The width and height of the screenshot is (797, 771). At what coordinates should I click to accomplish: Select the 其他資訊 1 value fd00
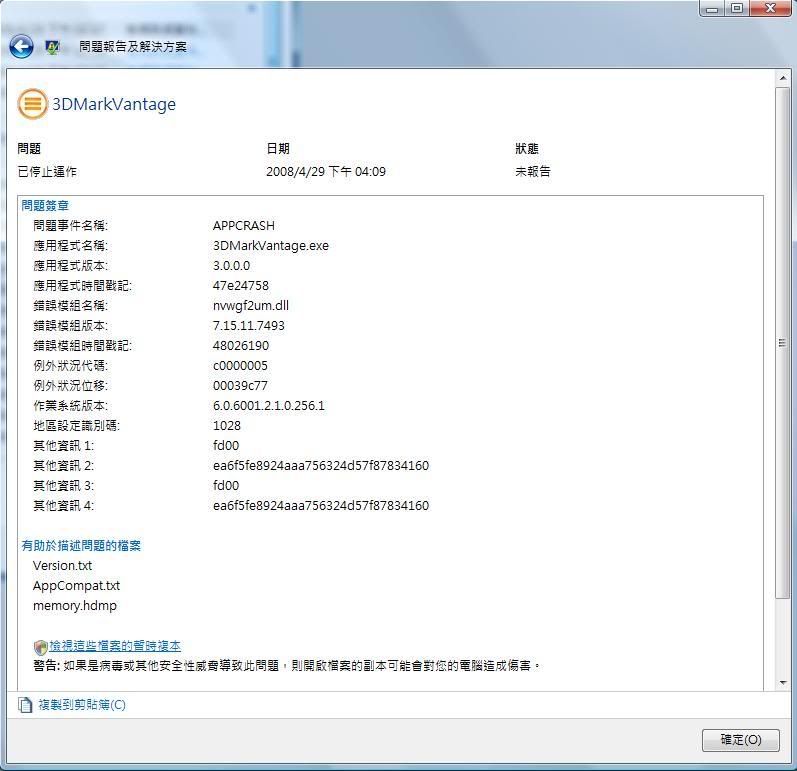point(226,446)
